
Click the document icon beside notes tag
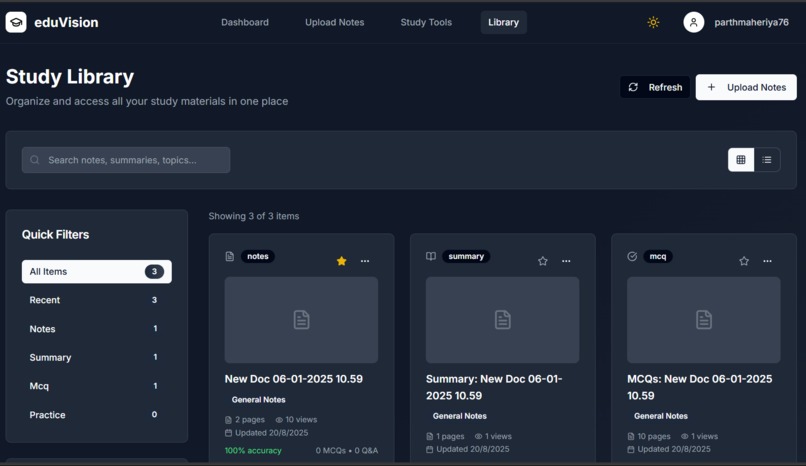point(230,256)
